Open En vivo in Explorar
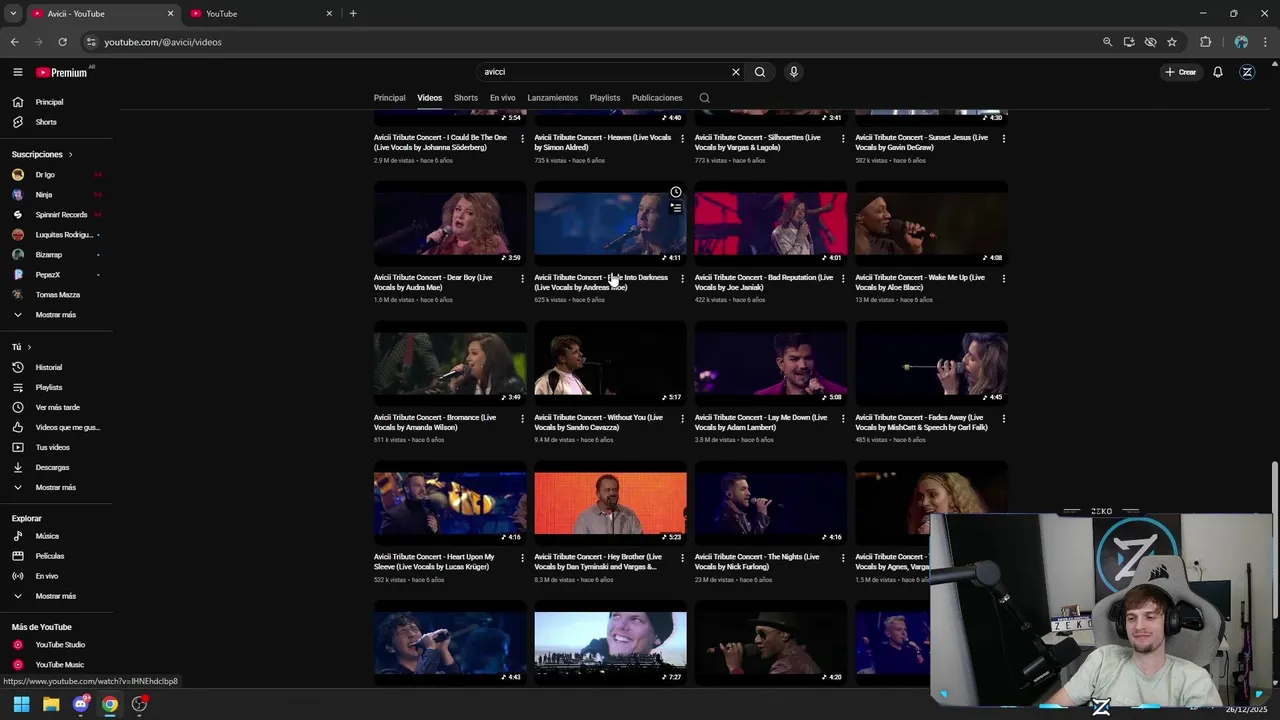 (x=56, y=576)
